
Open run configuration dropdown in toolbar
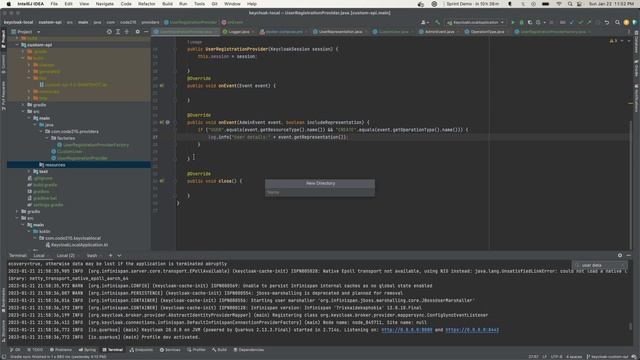[x=476, y=22]
